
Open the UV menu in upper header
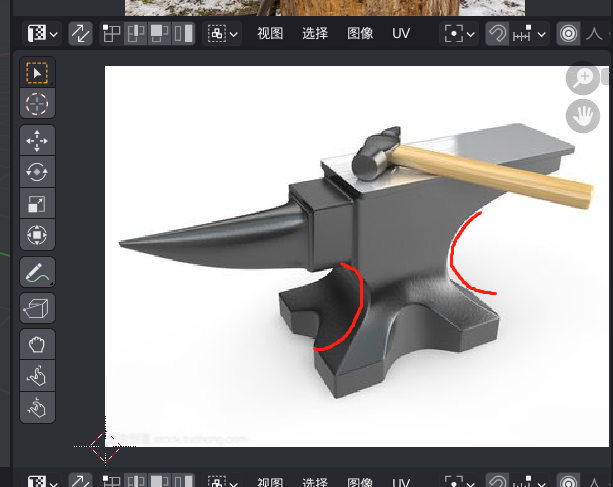click(401, 34)
